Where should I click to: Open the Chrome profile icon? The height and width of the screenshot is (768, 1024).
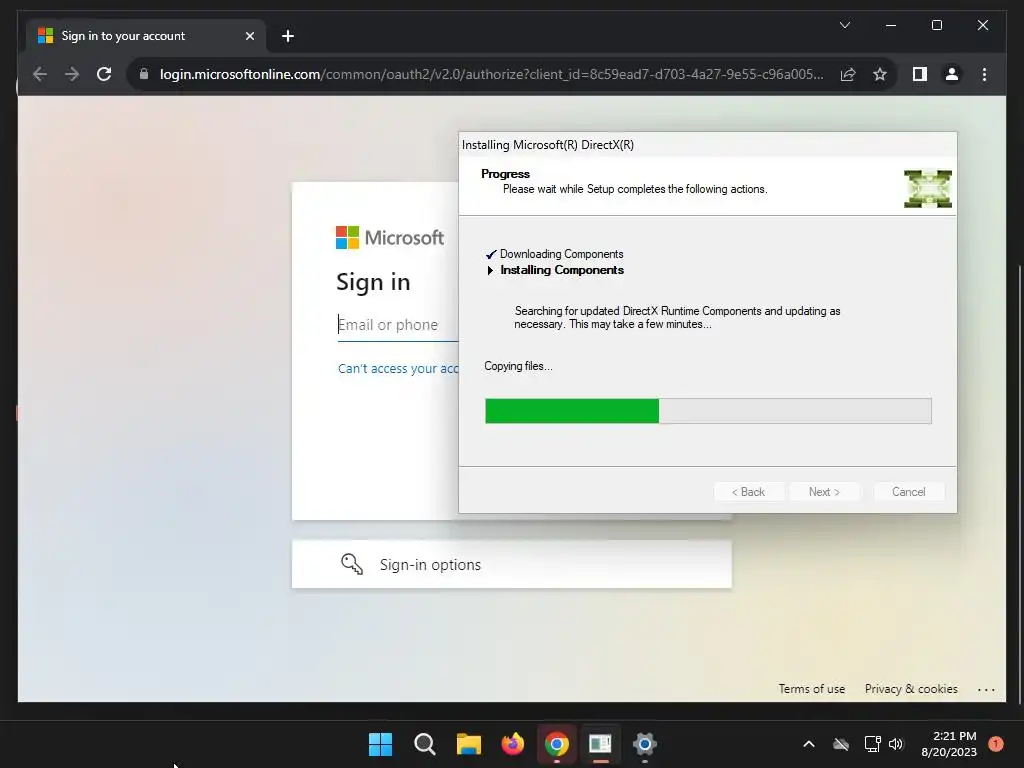[952, 74]
